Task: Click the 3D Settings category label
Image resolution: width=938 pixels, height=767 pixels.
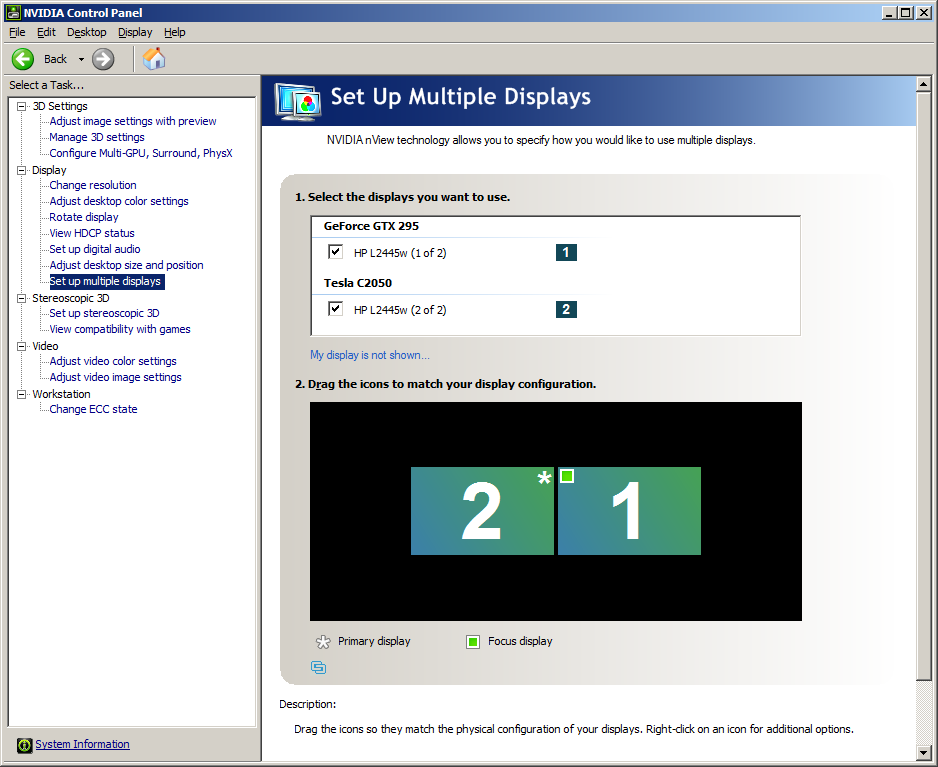Action: coord(60,106)
